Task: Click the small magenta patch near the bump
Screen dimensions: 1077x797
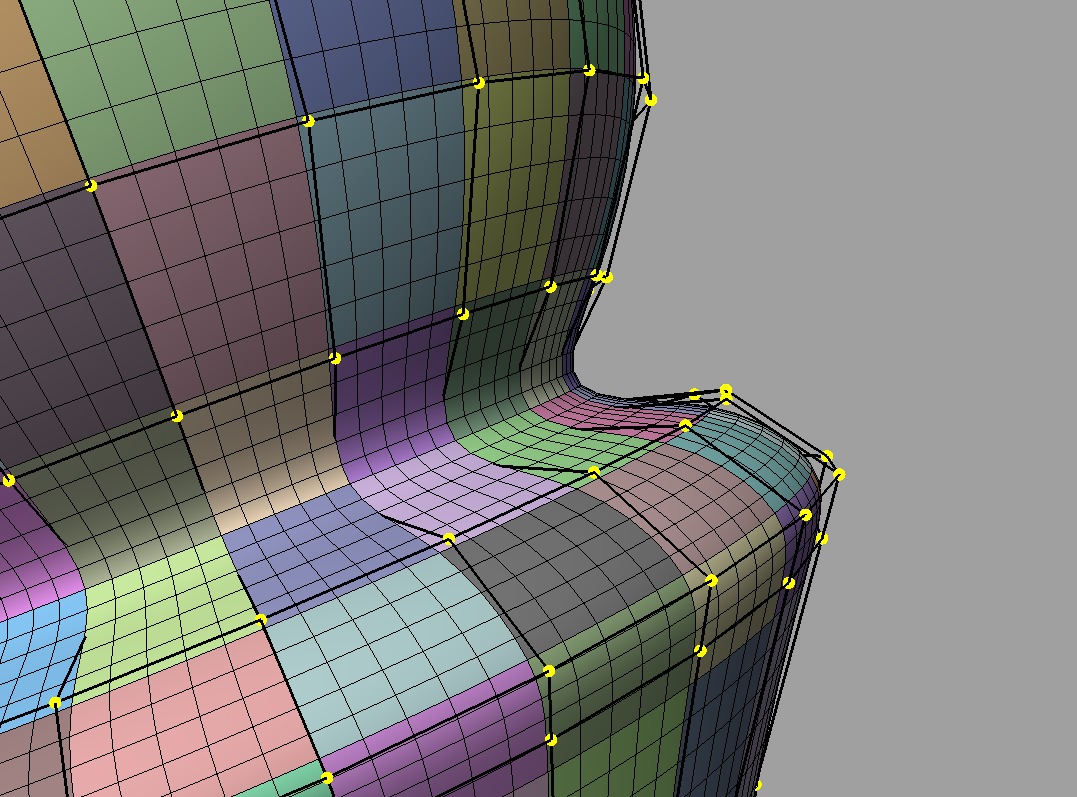Action: click(x=580, y=412)
